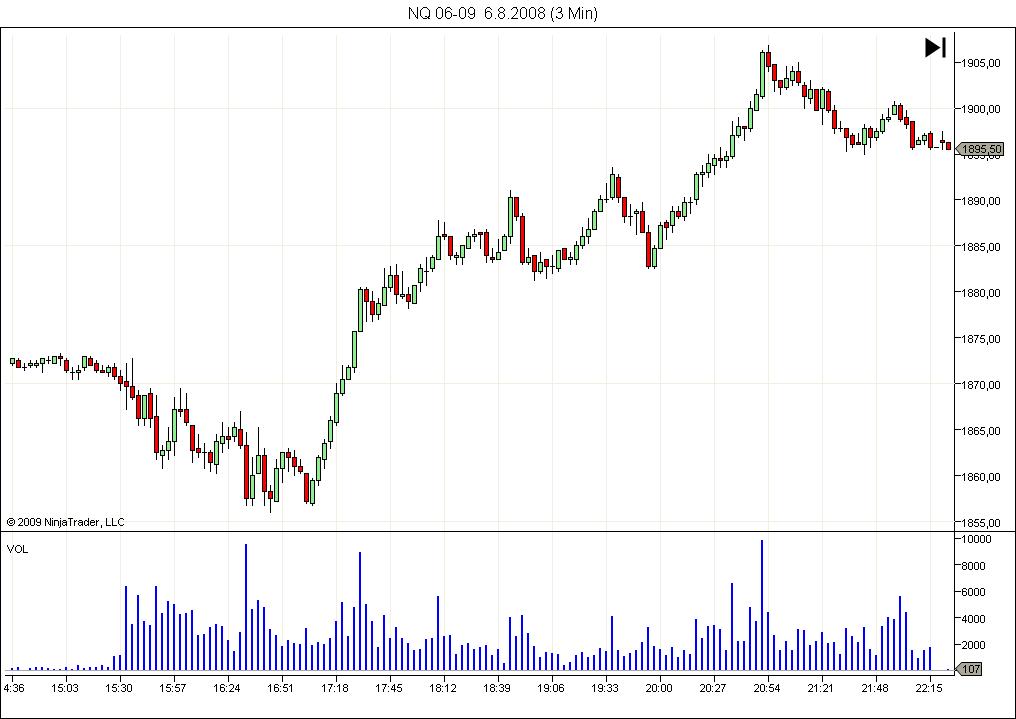Click the 1865,00 price axis label
Image resolution: width=1016 pixels, height=719 pixels.
pyautogui.click(x=981, y=431)
